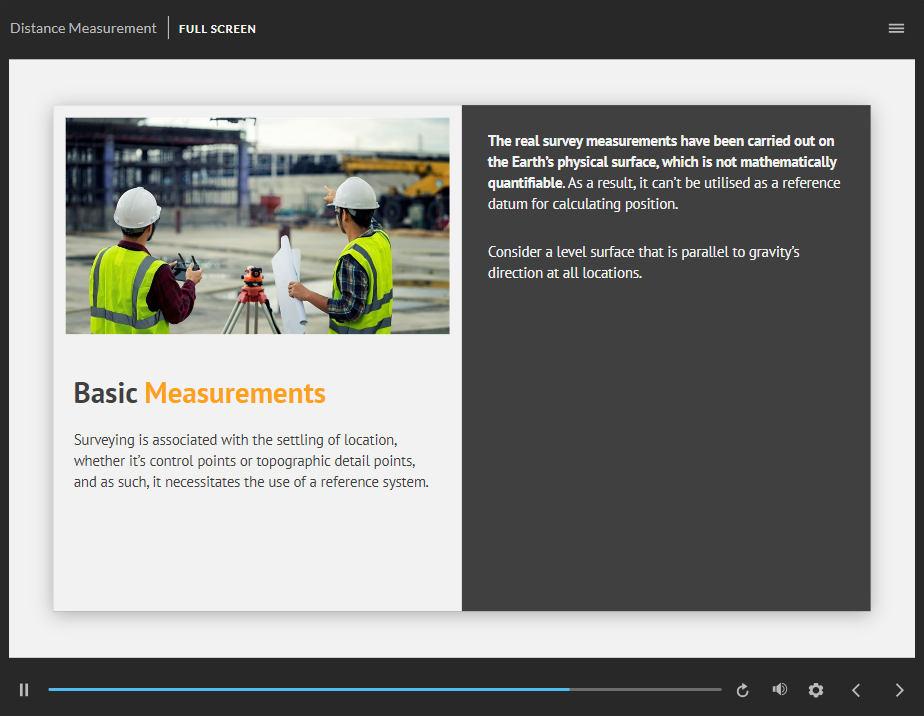Click the paragraph starting with Surveying is associated
Image resolution: width=924 pixels, height=716 pixels.
pyautogui.click(x=251, y=461)
